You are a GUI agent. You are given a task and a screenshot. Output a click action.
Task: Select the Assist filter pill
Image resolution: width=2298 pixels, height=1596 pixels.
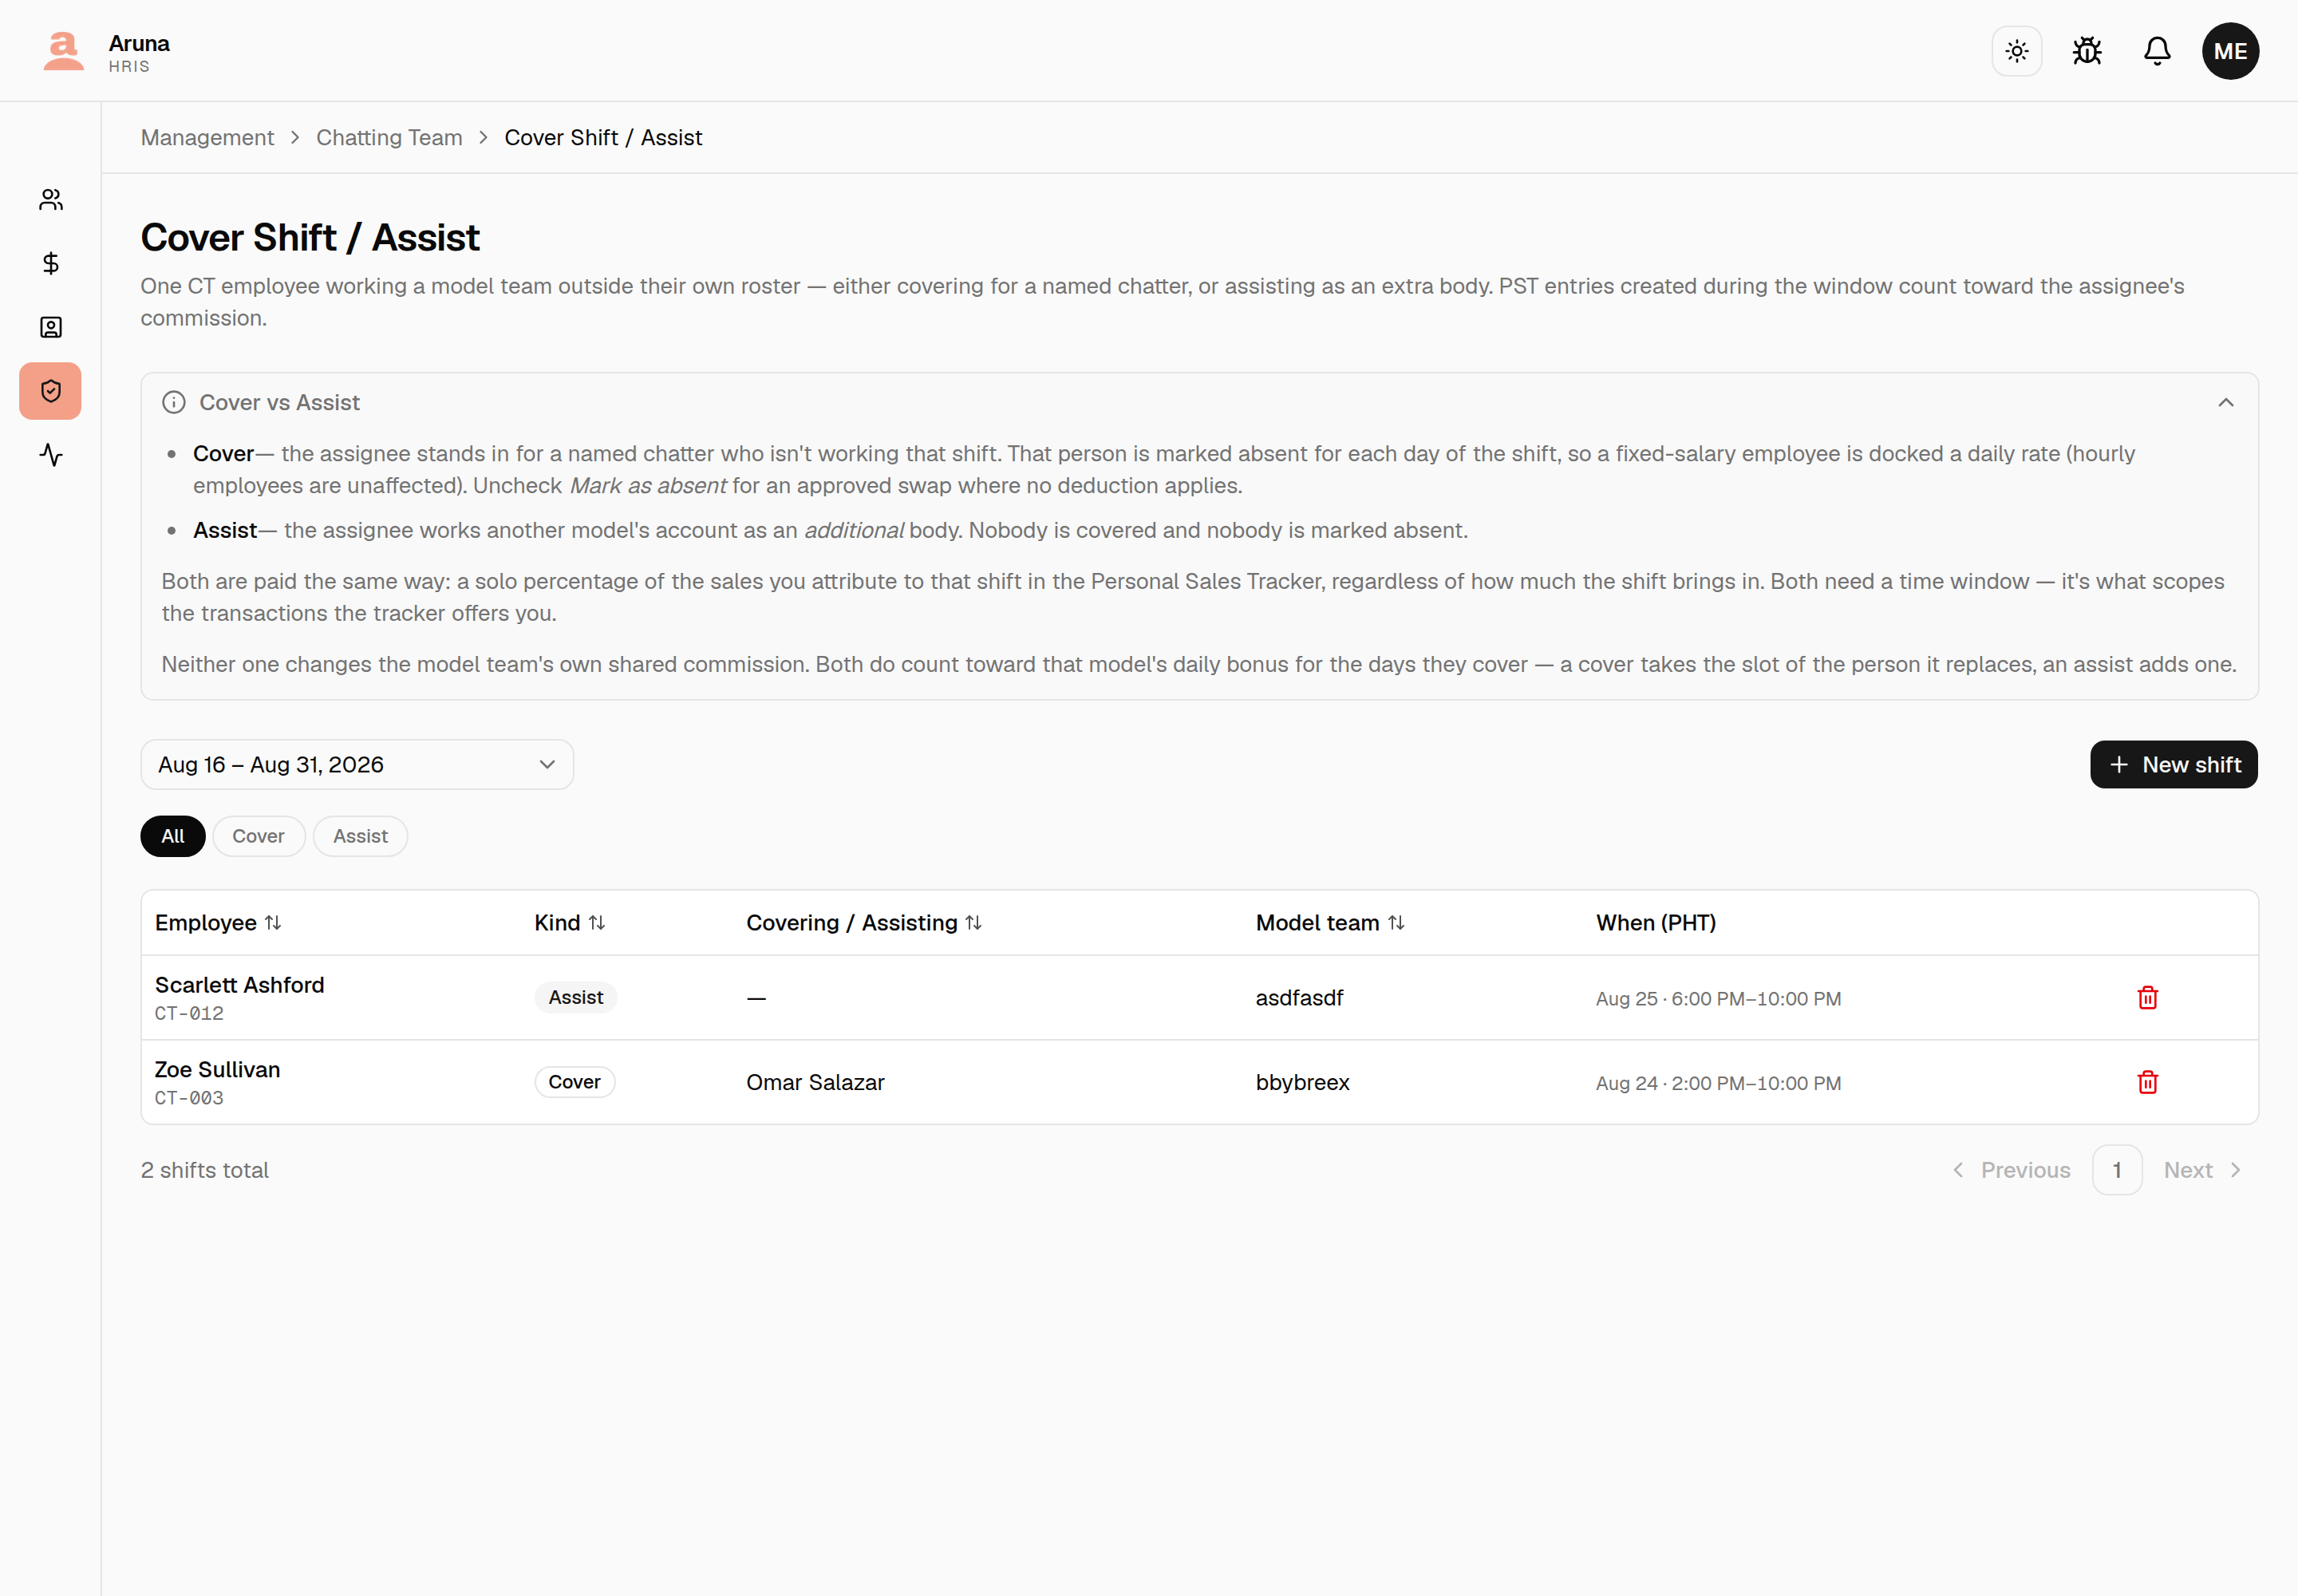pyautogui.click(x=360, y=836)
